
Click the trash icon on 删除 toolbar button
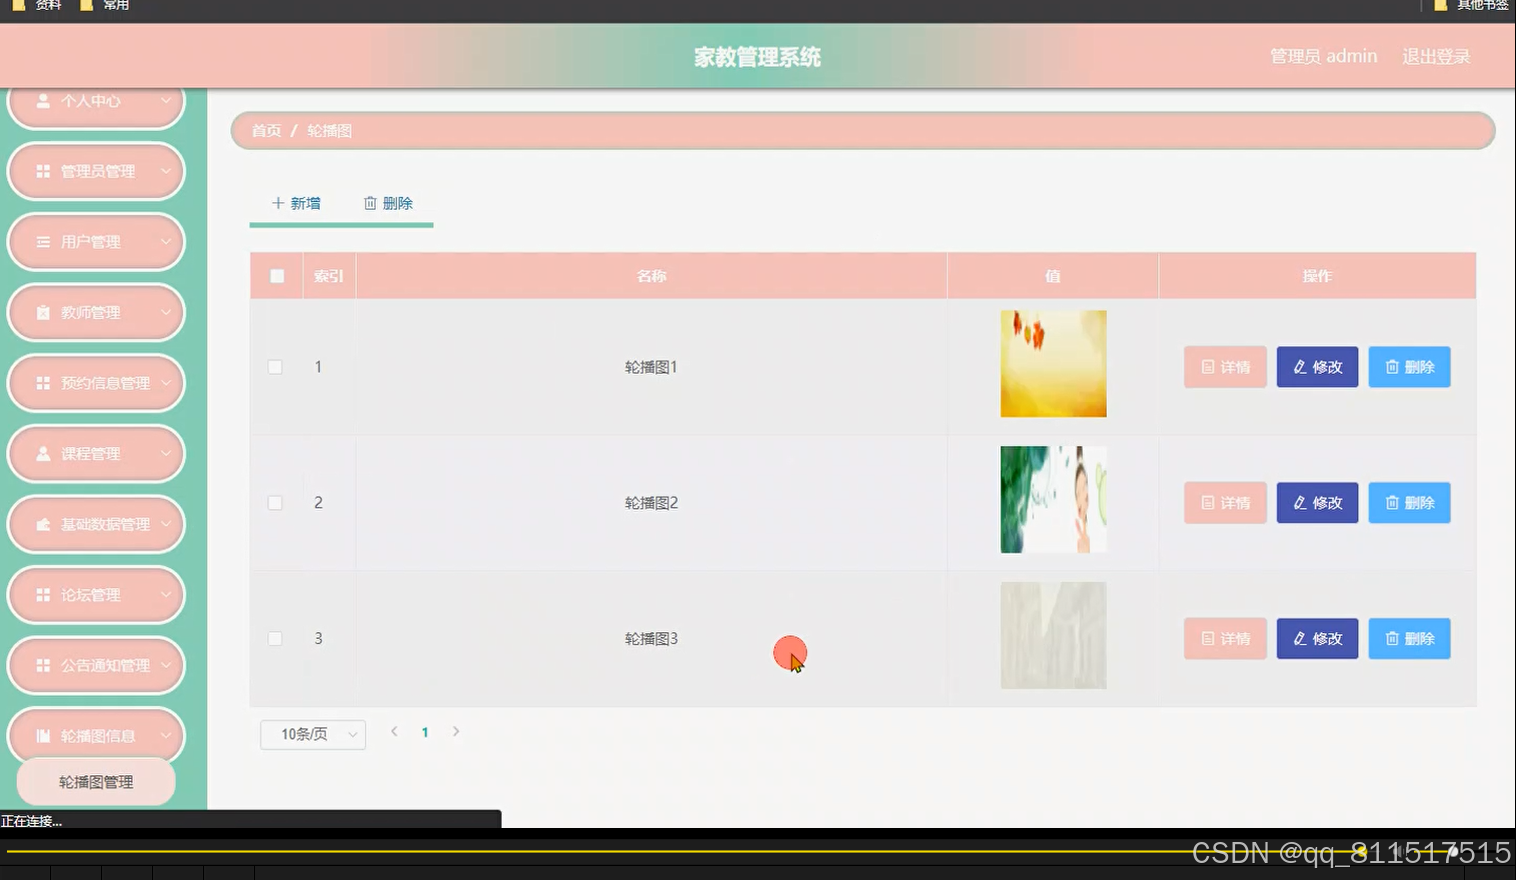pos(371,203)
